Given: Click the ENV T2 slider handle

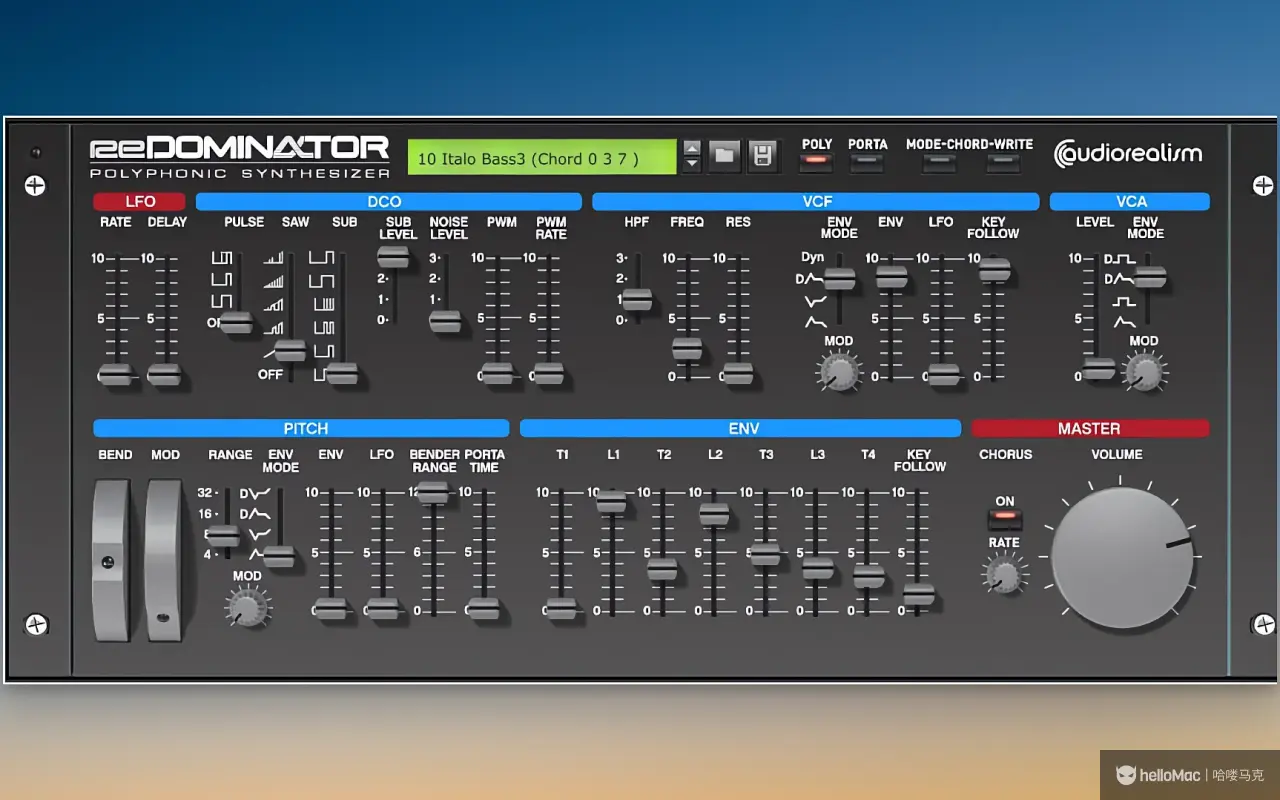Looking at the screenshot, I should [x=663, y=569].
